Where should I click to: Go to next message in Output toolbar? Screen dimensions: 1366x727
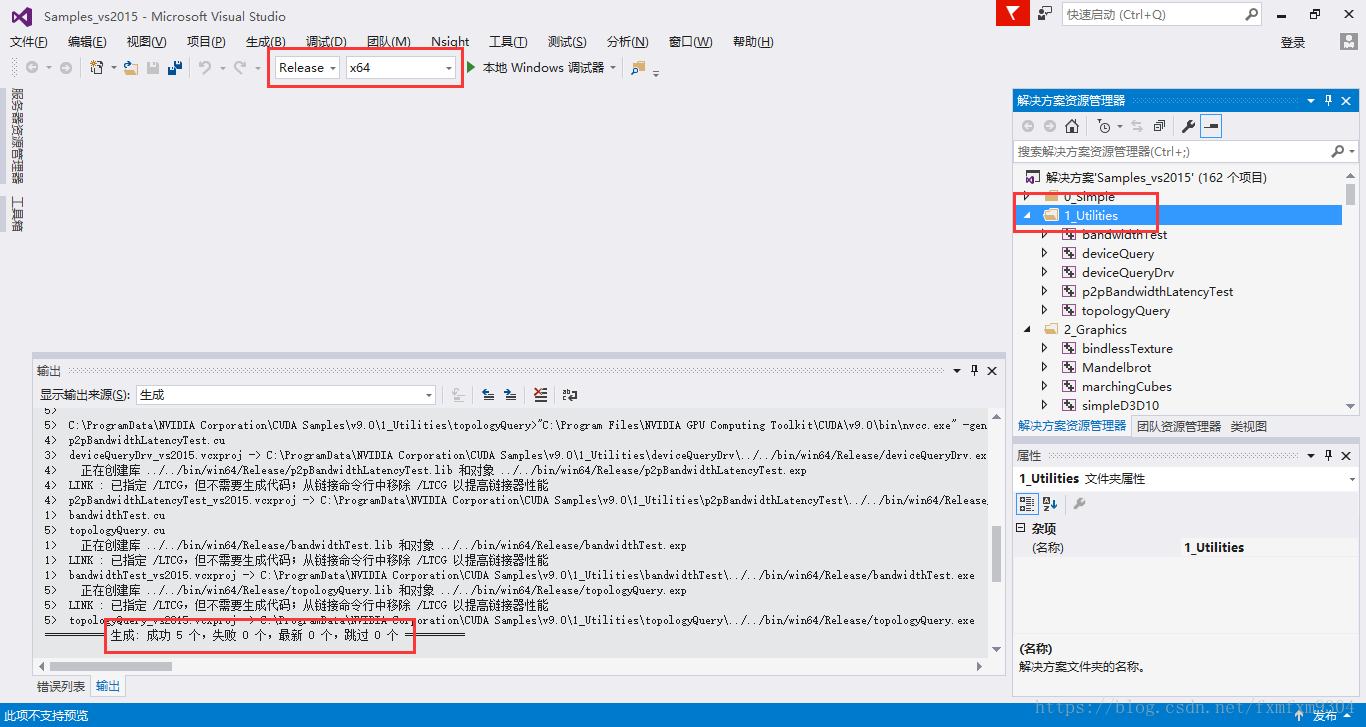(x=510, y=395)
